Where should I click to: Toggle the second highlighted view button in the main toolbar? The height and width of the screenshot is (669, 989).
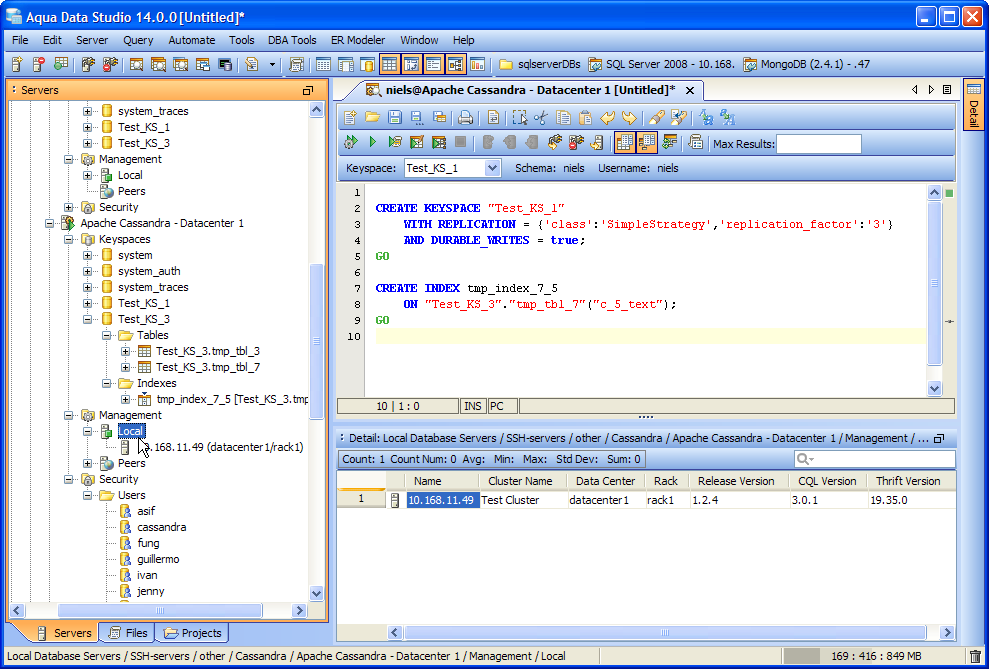pyautogui.click(x=411, y=64)
